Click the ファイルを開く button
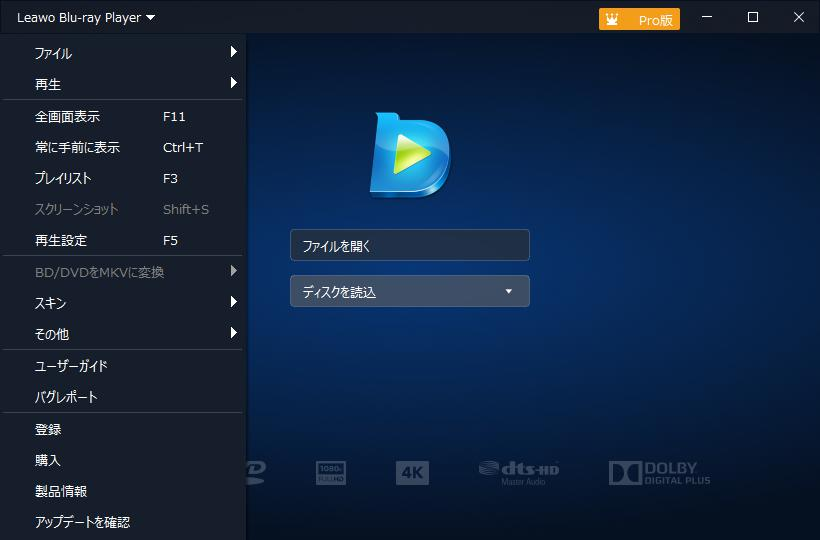820x540 pixels. 409,245
